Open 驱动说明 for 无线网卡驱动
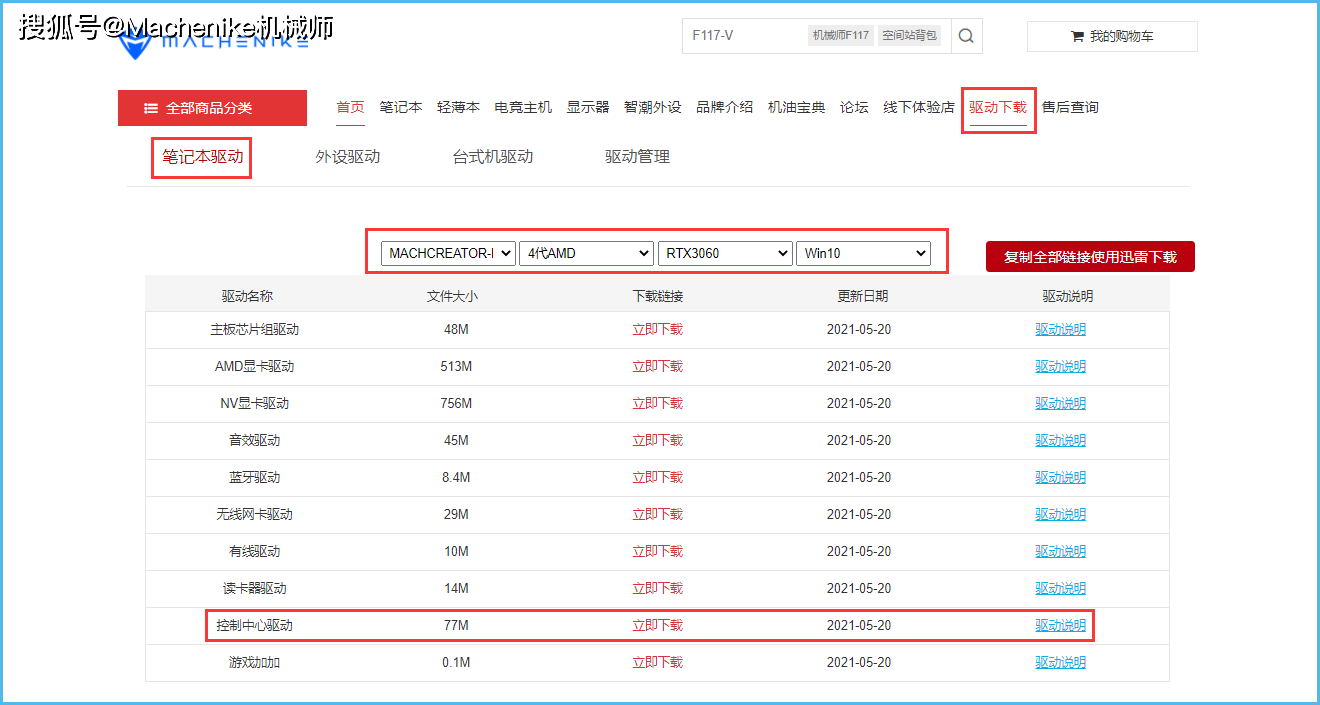Image resolution: width=1320 pixels, height=705 pixels. 1060,514
